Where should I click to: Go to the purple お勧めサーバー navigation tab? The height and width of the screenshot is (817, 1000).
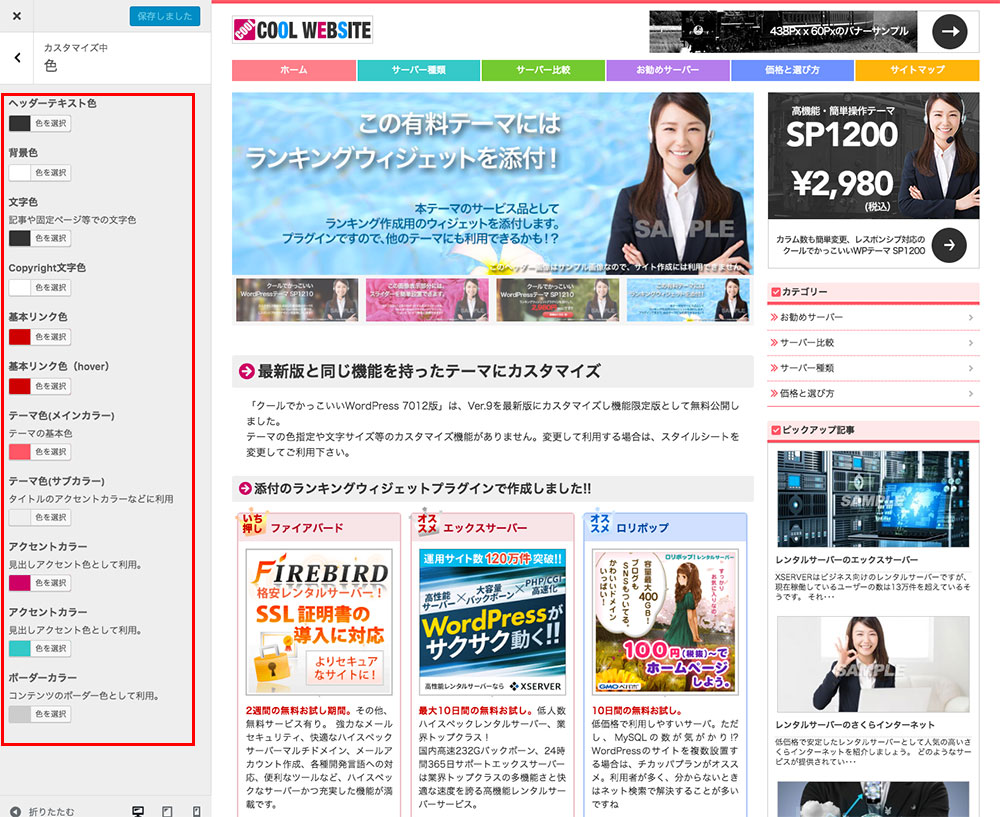(x=668, y=70)
